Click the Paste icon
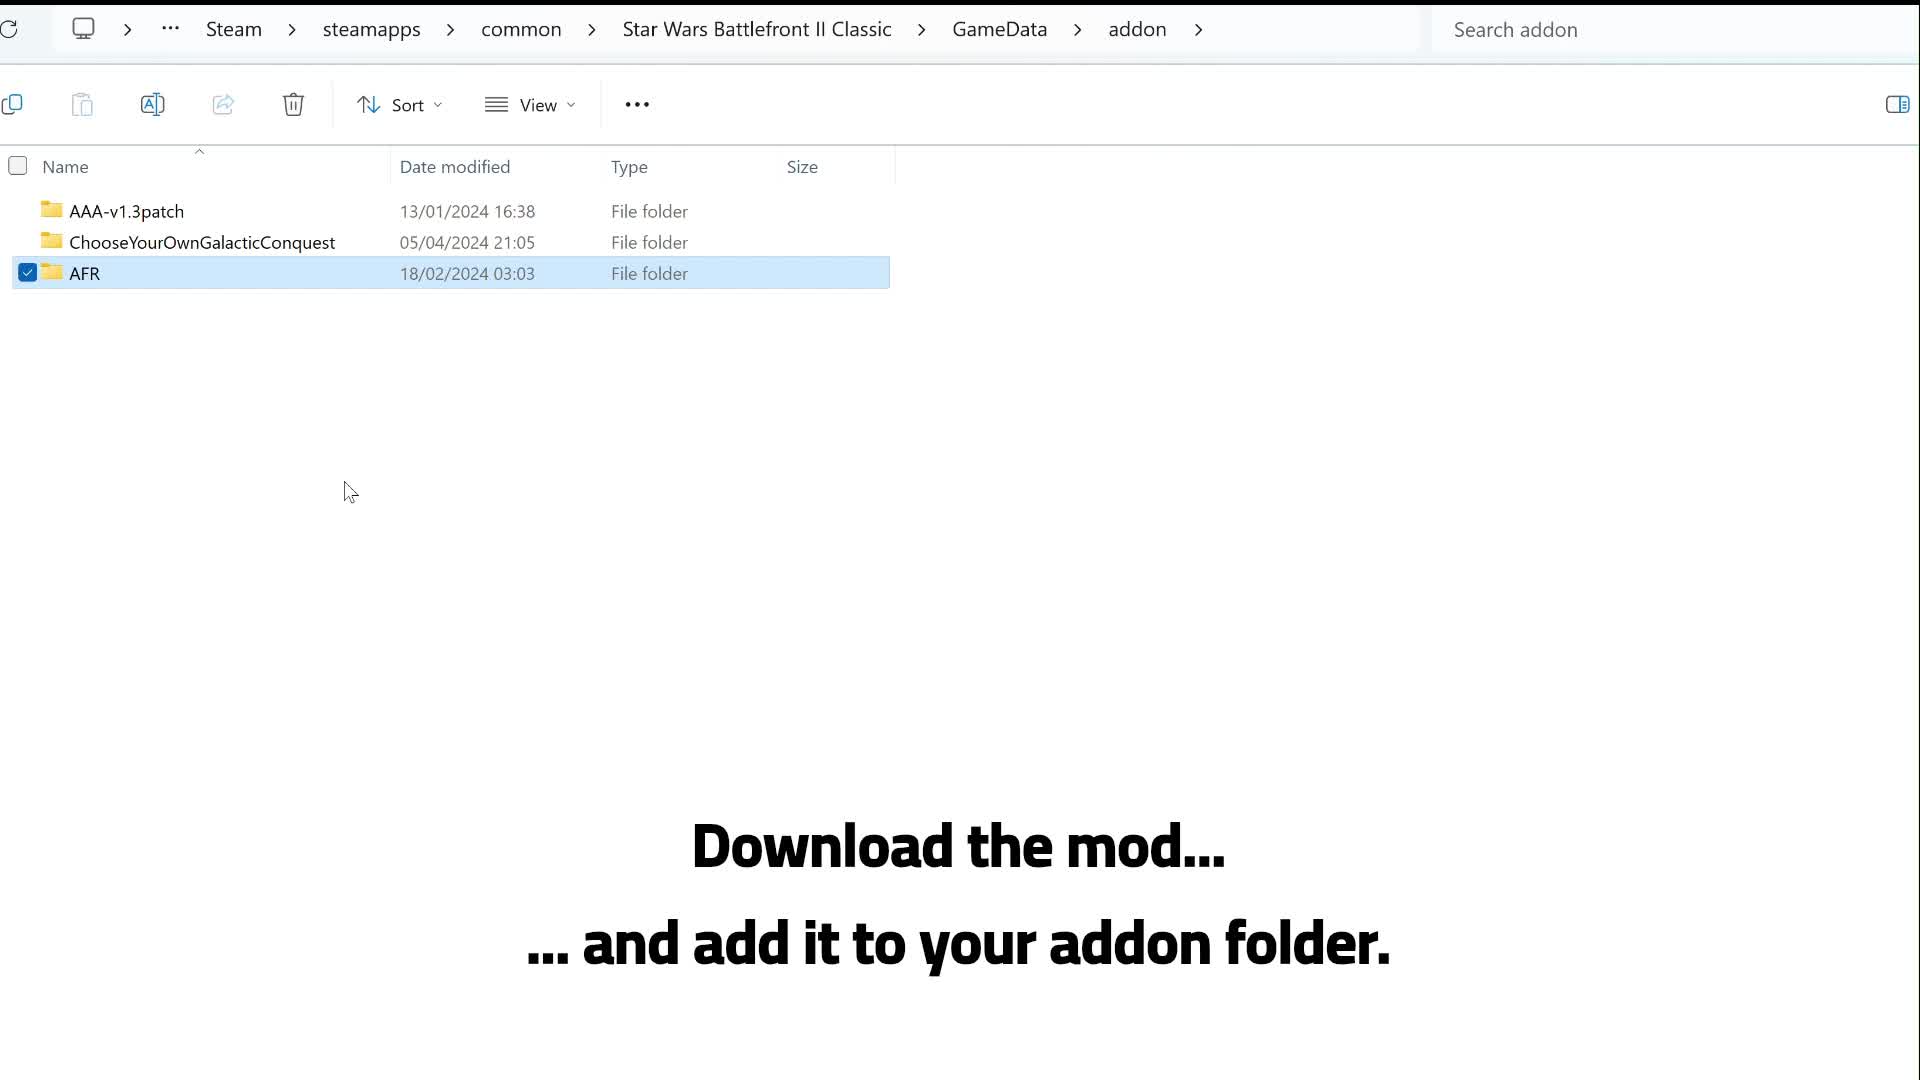 pos(82,104)
